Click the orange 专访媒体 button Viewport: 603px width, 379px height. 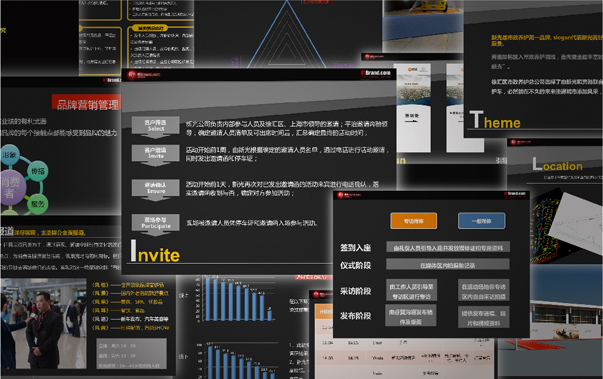pyautogui.click(x=413, y=221)
